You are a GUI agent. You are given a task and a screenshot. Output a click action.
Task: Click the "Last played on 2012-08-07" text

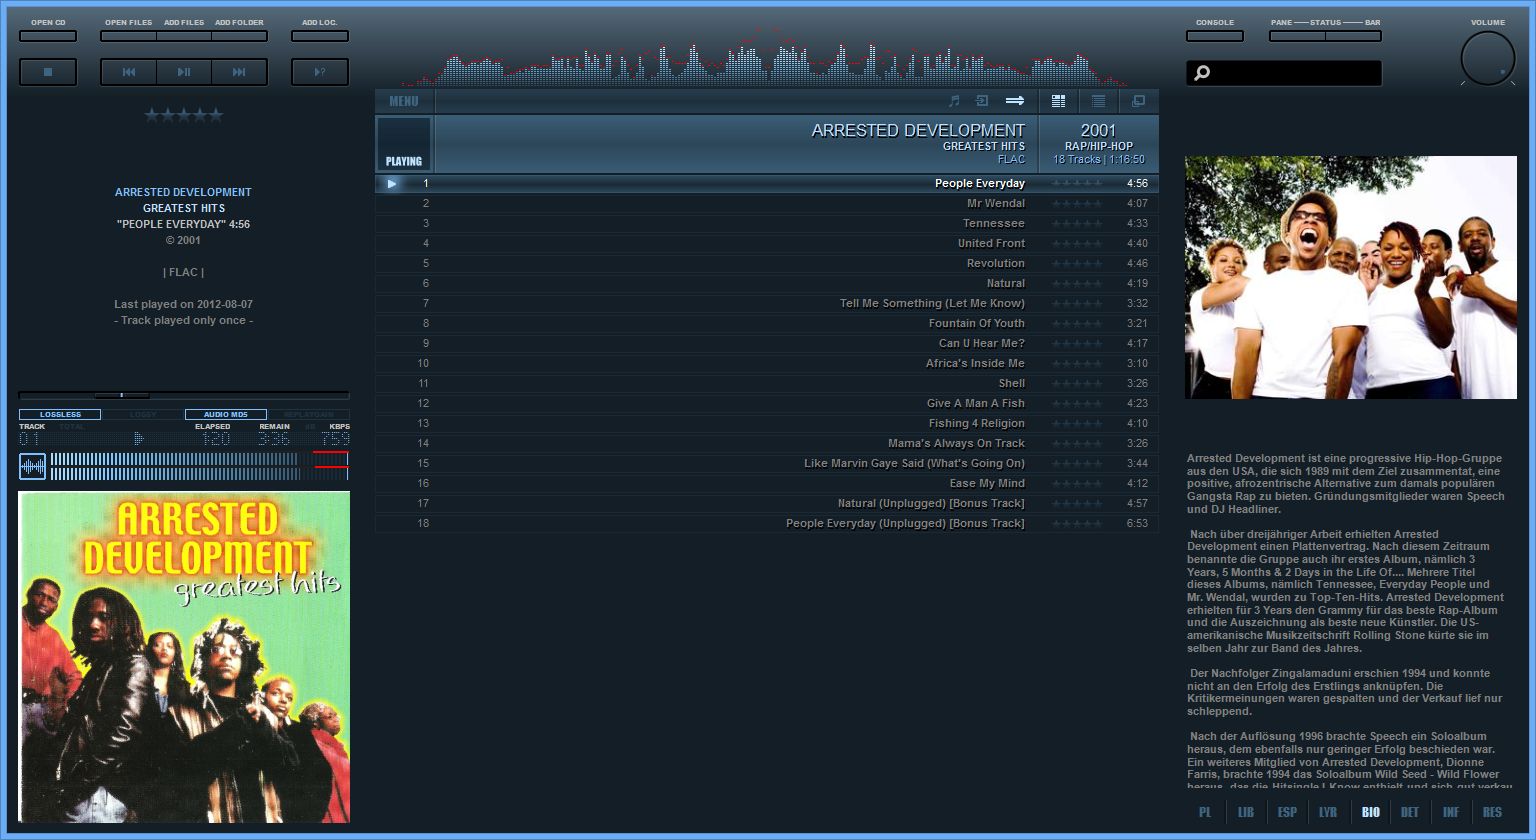(184, 304)
